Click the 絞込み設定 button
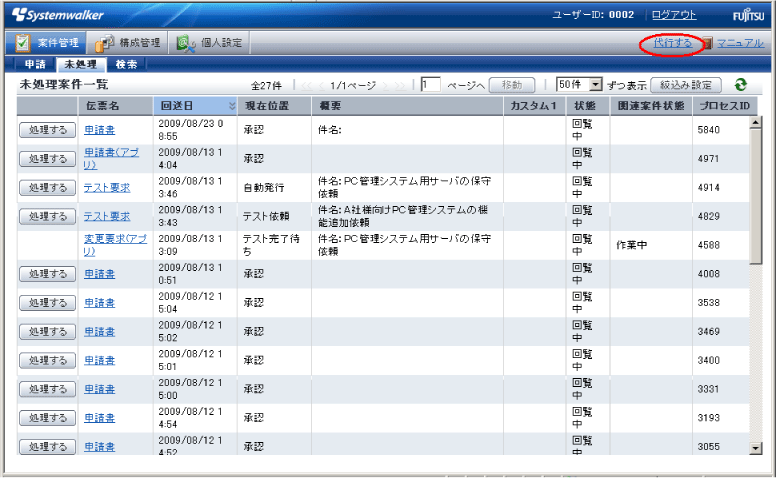Screen dimensions: 776x478 pyautogui.click(x=686, y=85)
